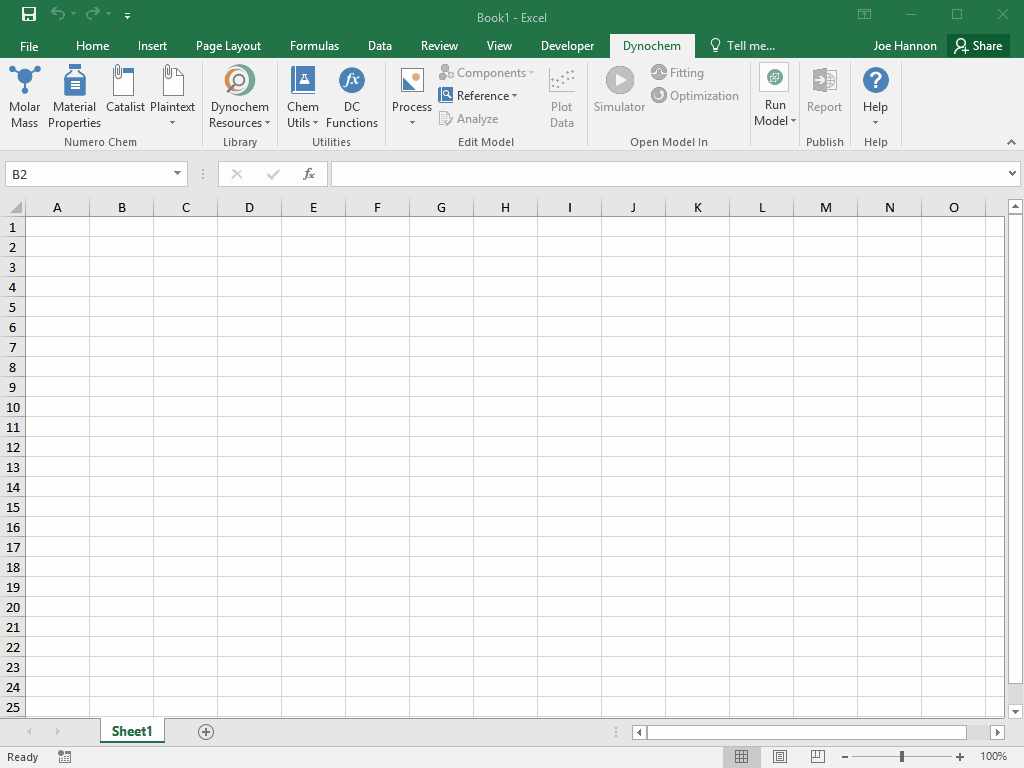Click the Sheet1 tab

click(132, 731)
